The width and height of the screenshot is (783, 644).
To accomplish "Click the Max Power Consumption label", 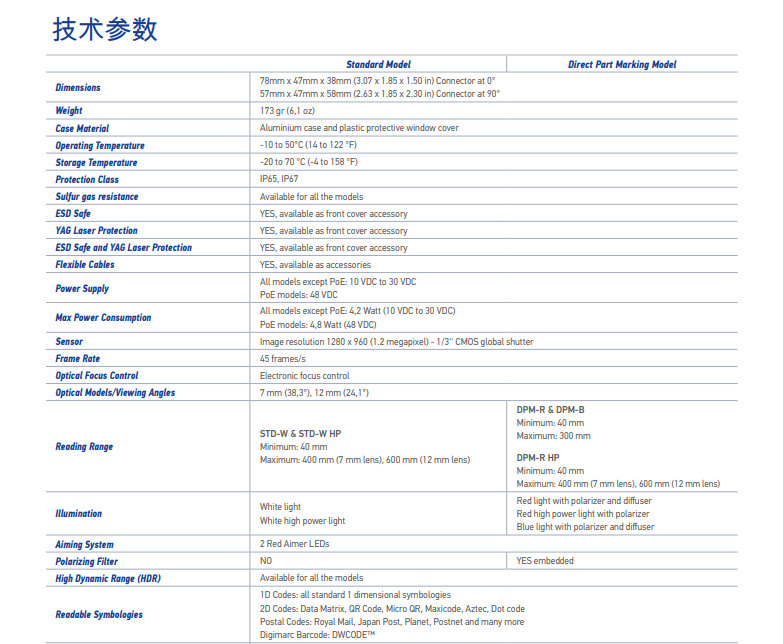I will pos(103,317).
